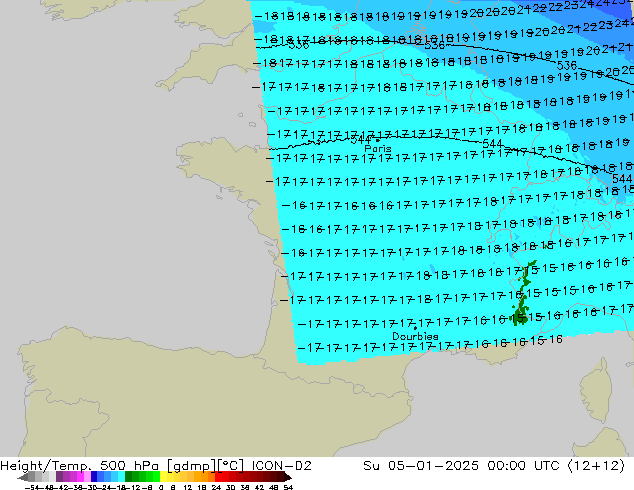The image size is (634, 490).
Task: Click the left arrow end of the color scale
Action: [22, 477]
